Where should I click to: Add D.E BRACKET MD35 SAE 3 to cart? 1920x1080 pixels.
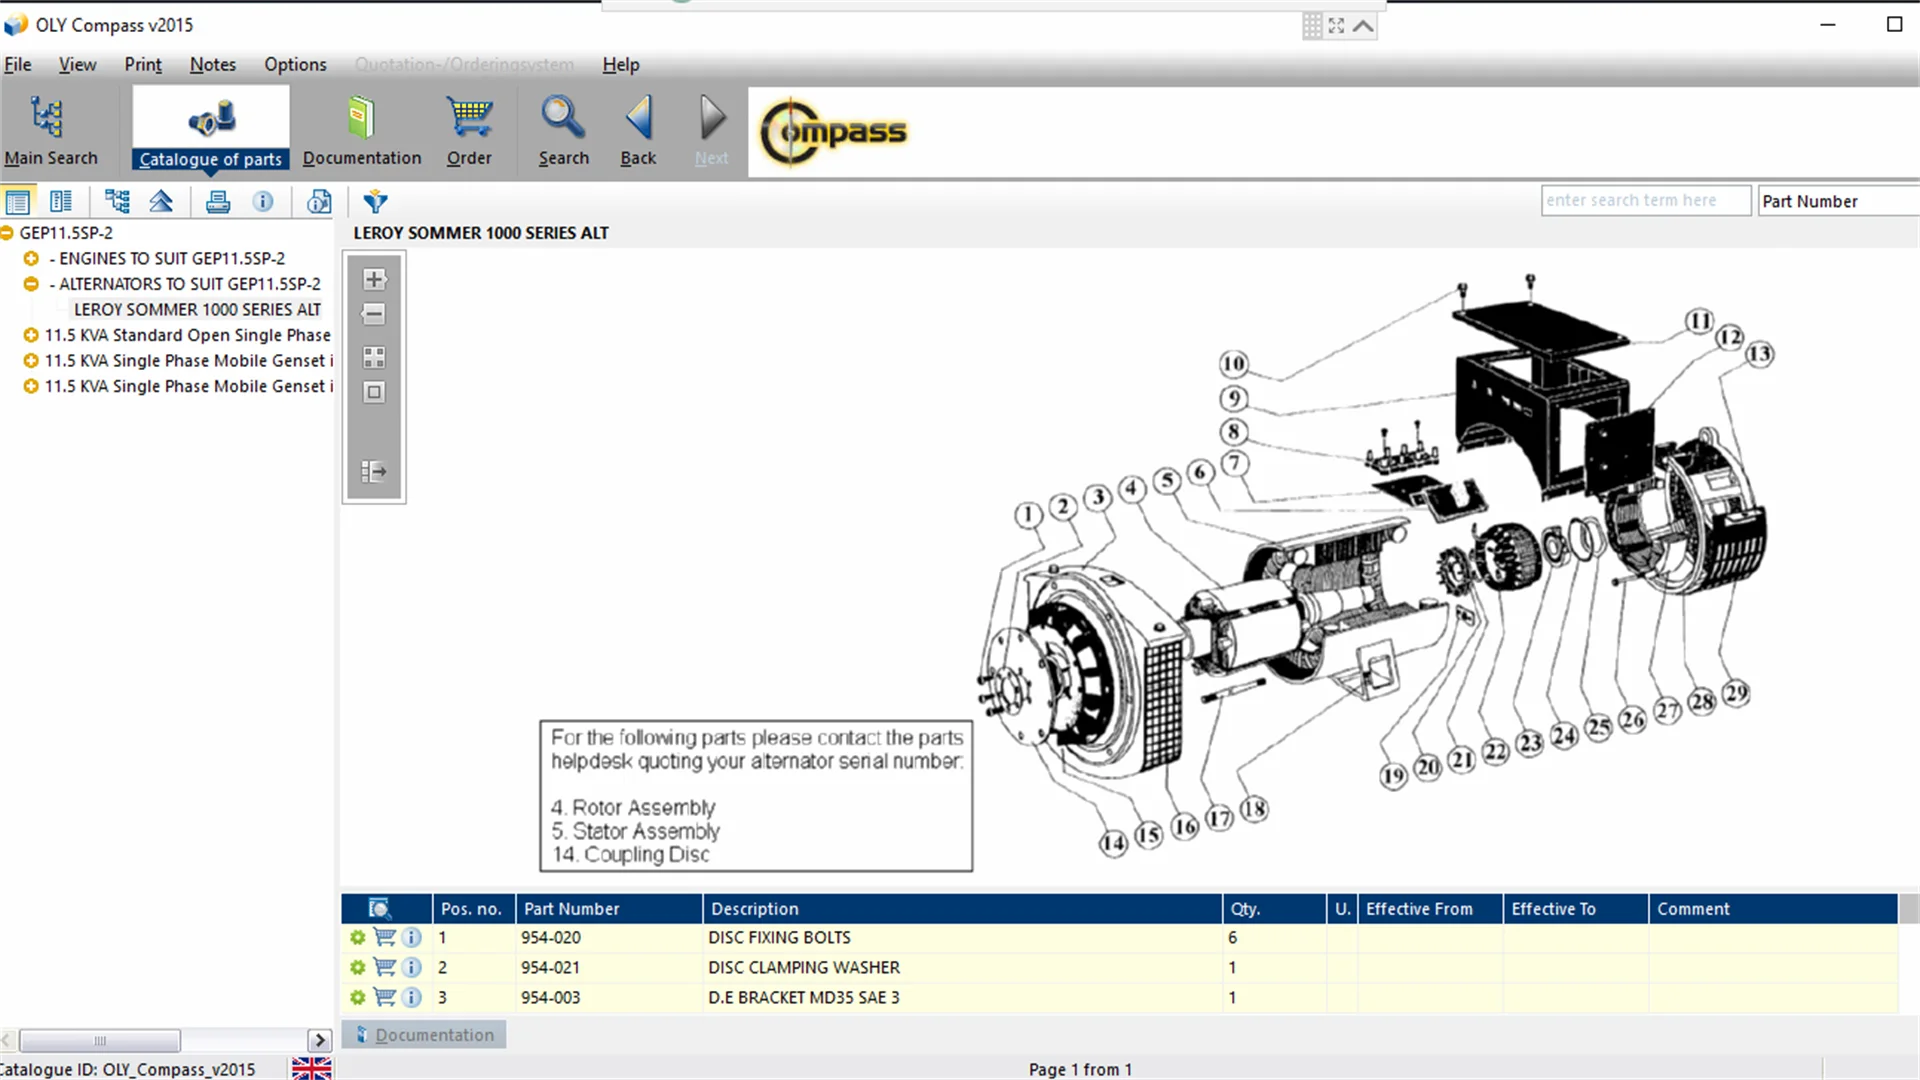[384, 997]
